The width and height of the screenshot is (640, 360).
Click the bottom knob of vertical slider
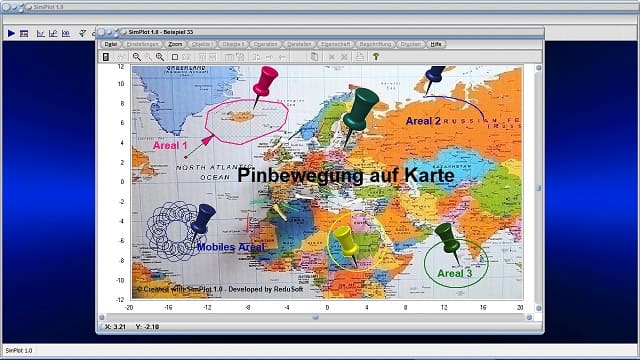(538, 308)
